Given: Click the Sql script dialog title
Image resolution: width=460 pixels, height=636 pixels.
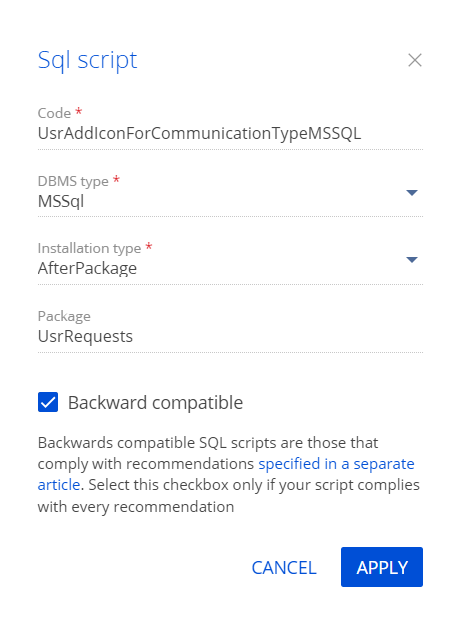Looking at the screenshot, I should (88, 60).
